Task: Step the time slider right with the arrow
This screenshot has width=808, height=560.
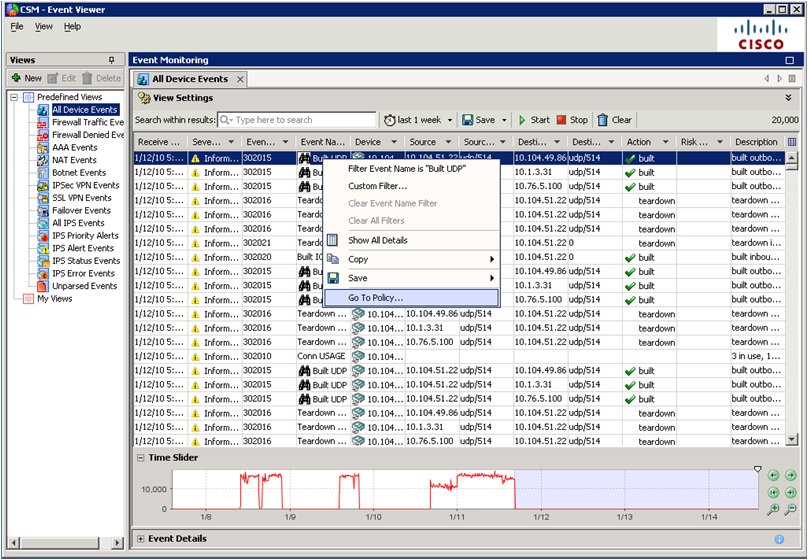Action: [790, 475]
